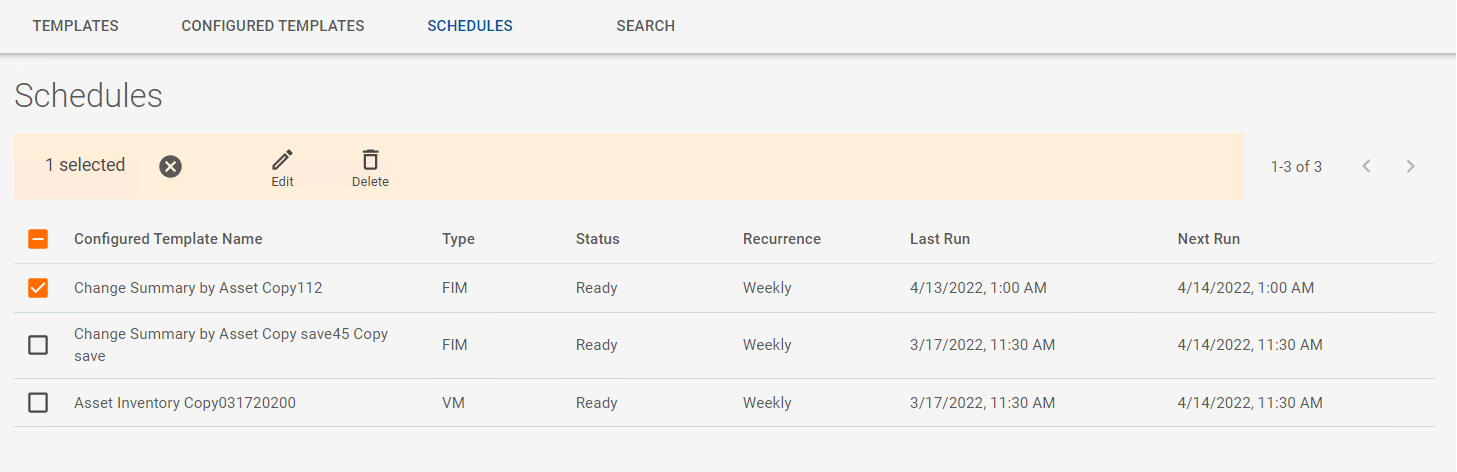
Task: Click 'Change Summary by Asset Copy save45 Copy save'
Action: tap(231, 345)
